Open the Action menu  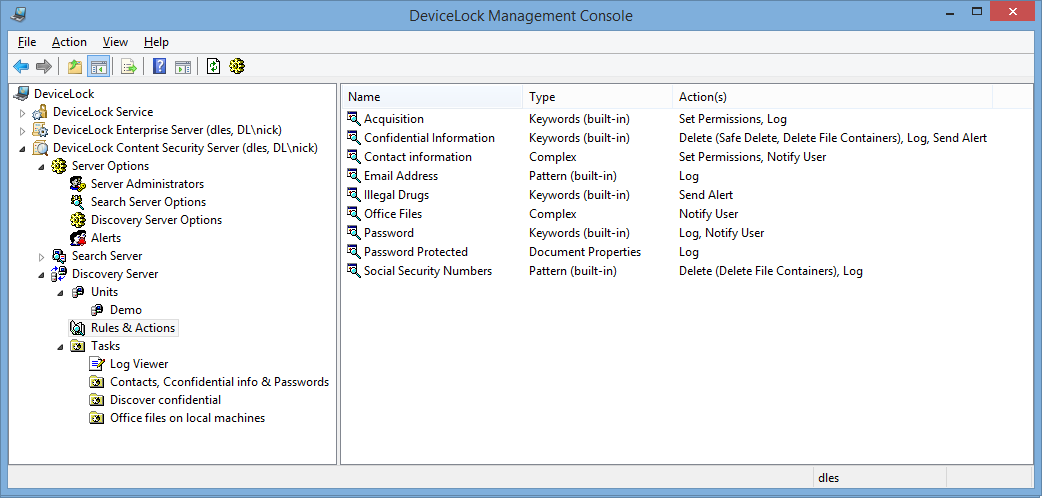(69, 42)
